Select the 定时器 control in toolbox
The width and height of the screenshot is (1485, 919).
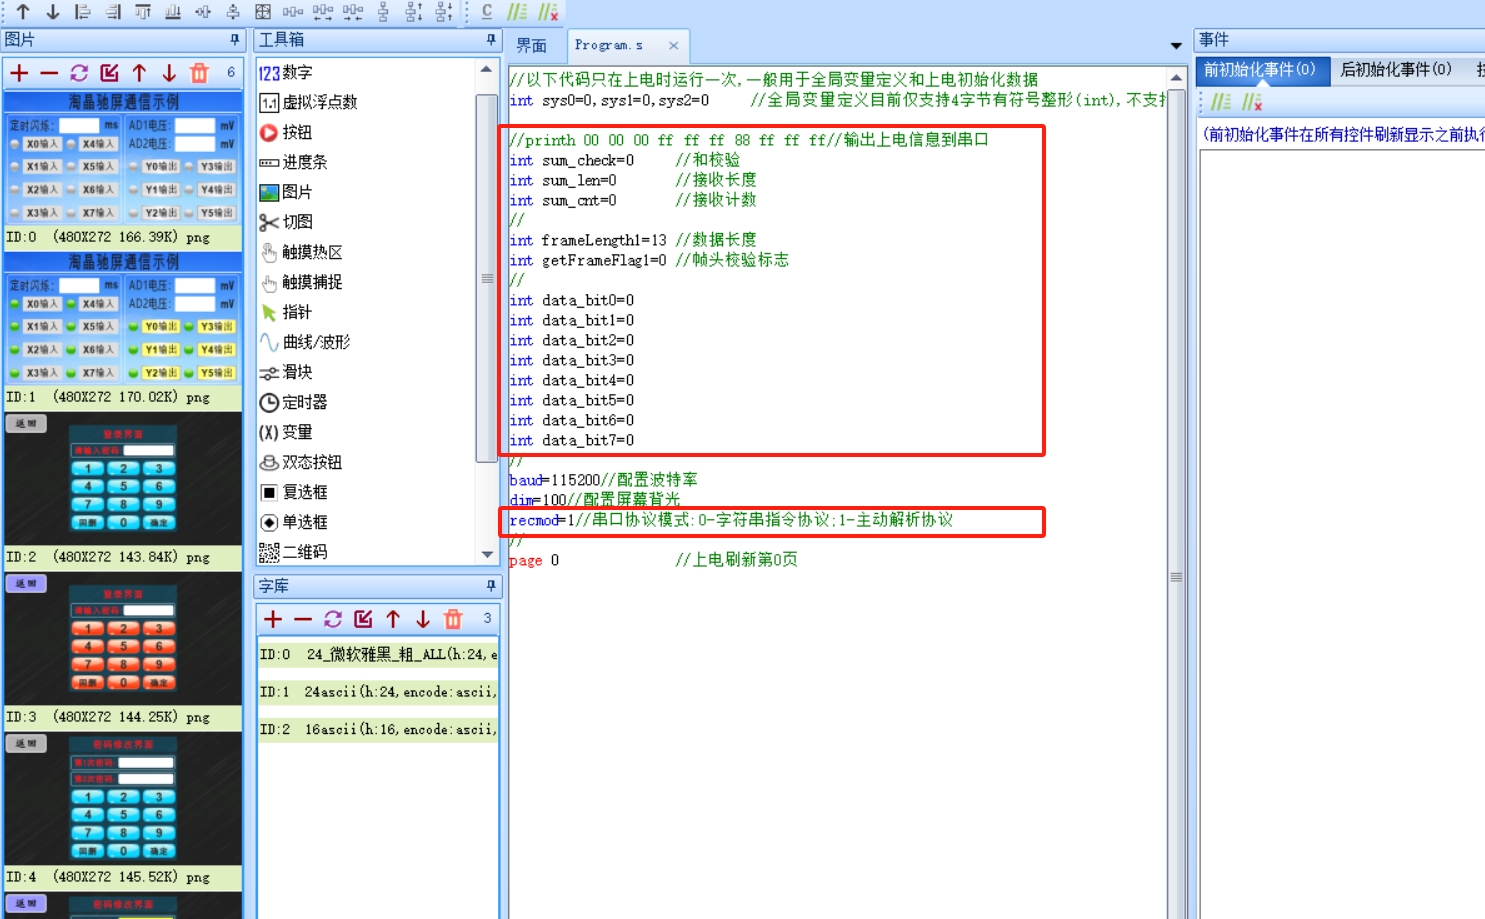(293, 402)
